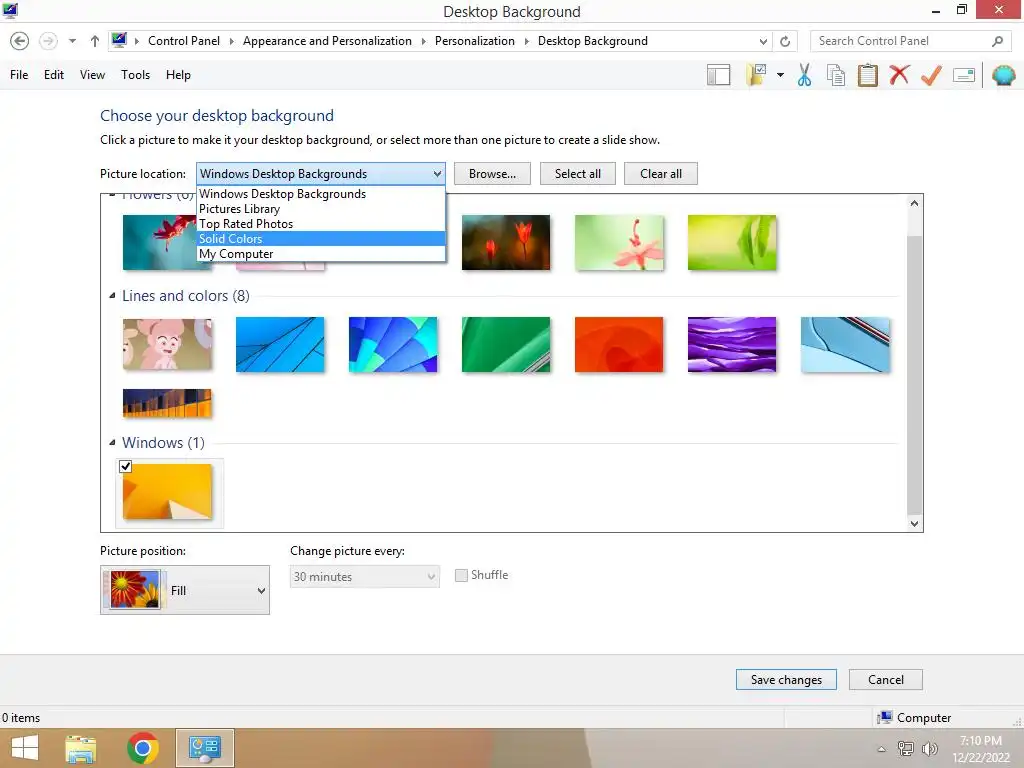Click the Save changes button
Viewport: 1024px width, 768px height.
tap(786, 680)
